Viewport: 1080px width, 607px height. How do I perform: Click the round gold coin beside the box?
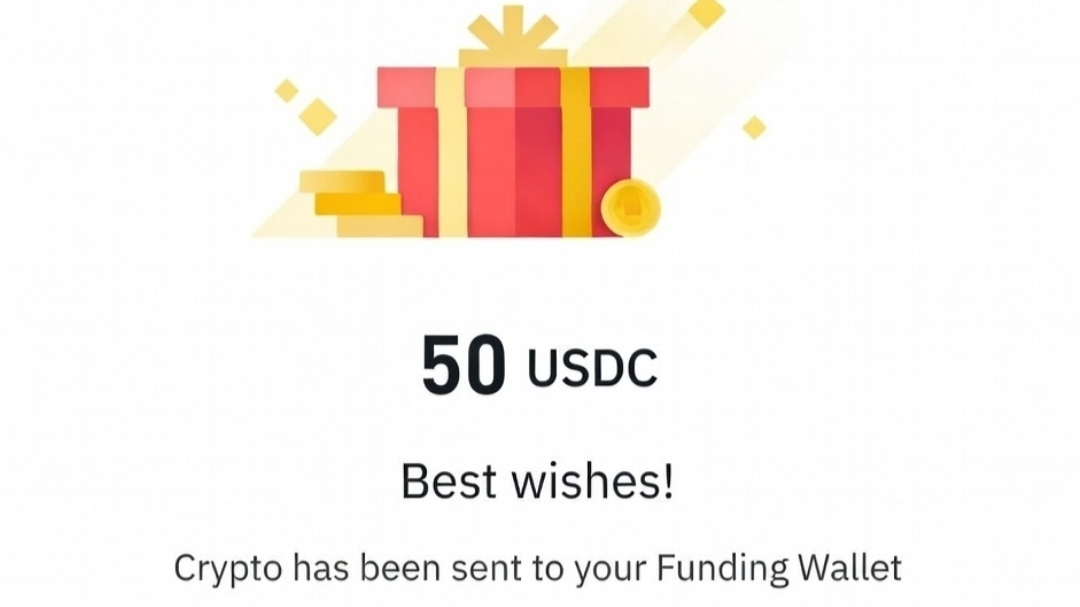tap(630, 208)
